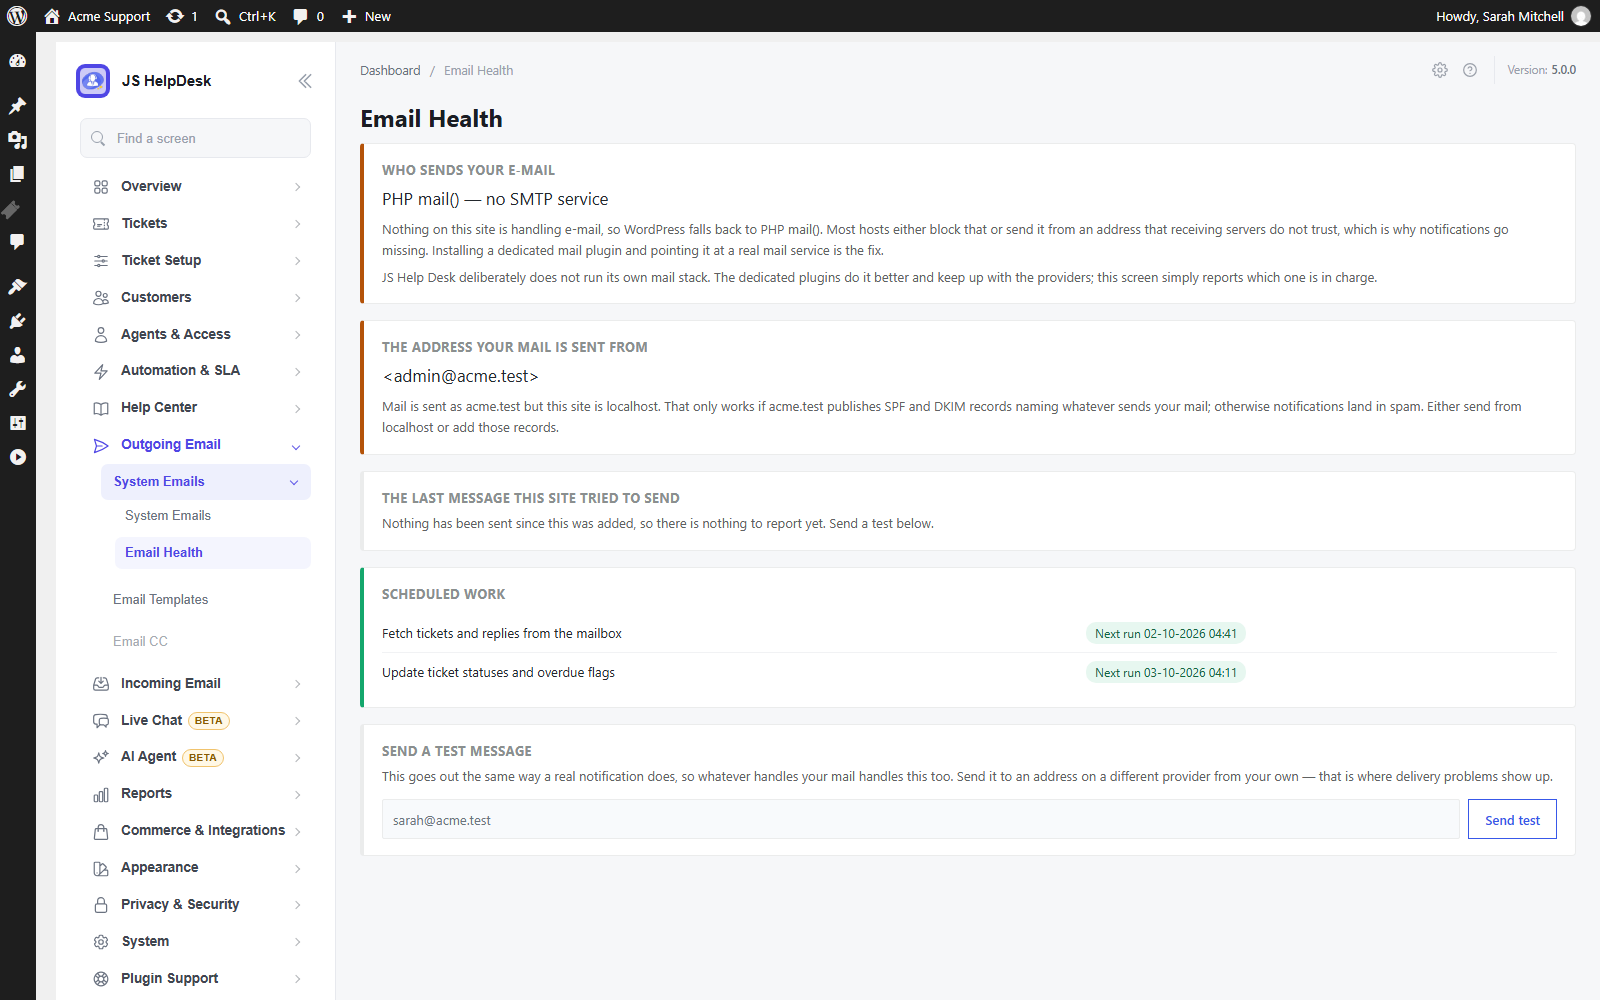1600x1000 pixels.
Task: Collapse the Outgoing Email section chevron
Action: tap(296, 446)
